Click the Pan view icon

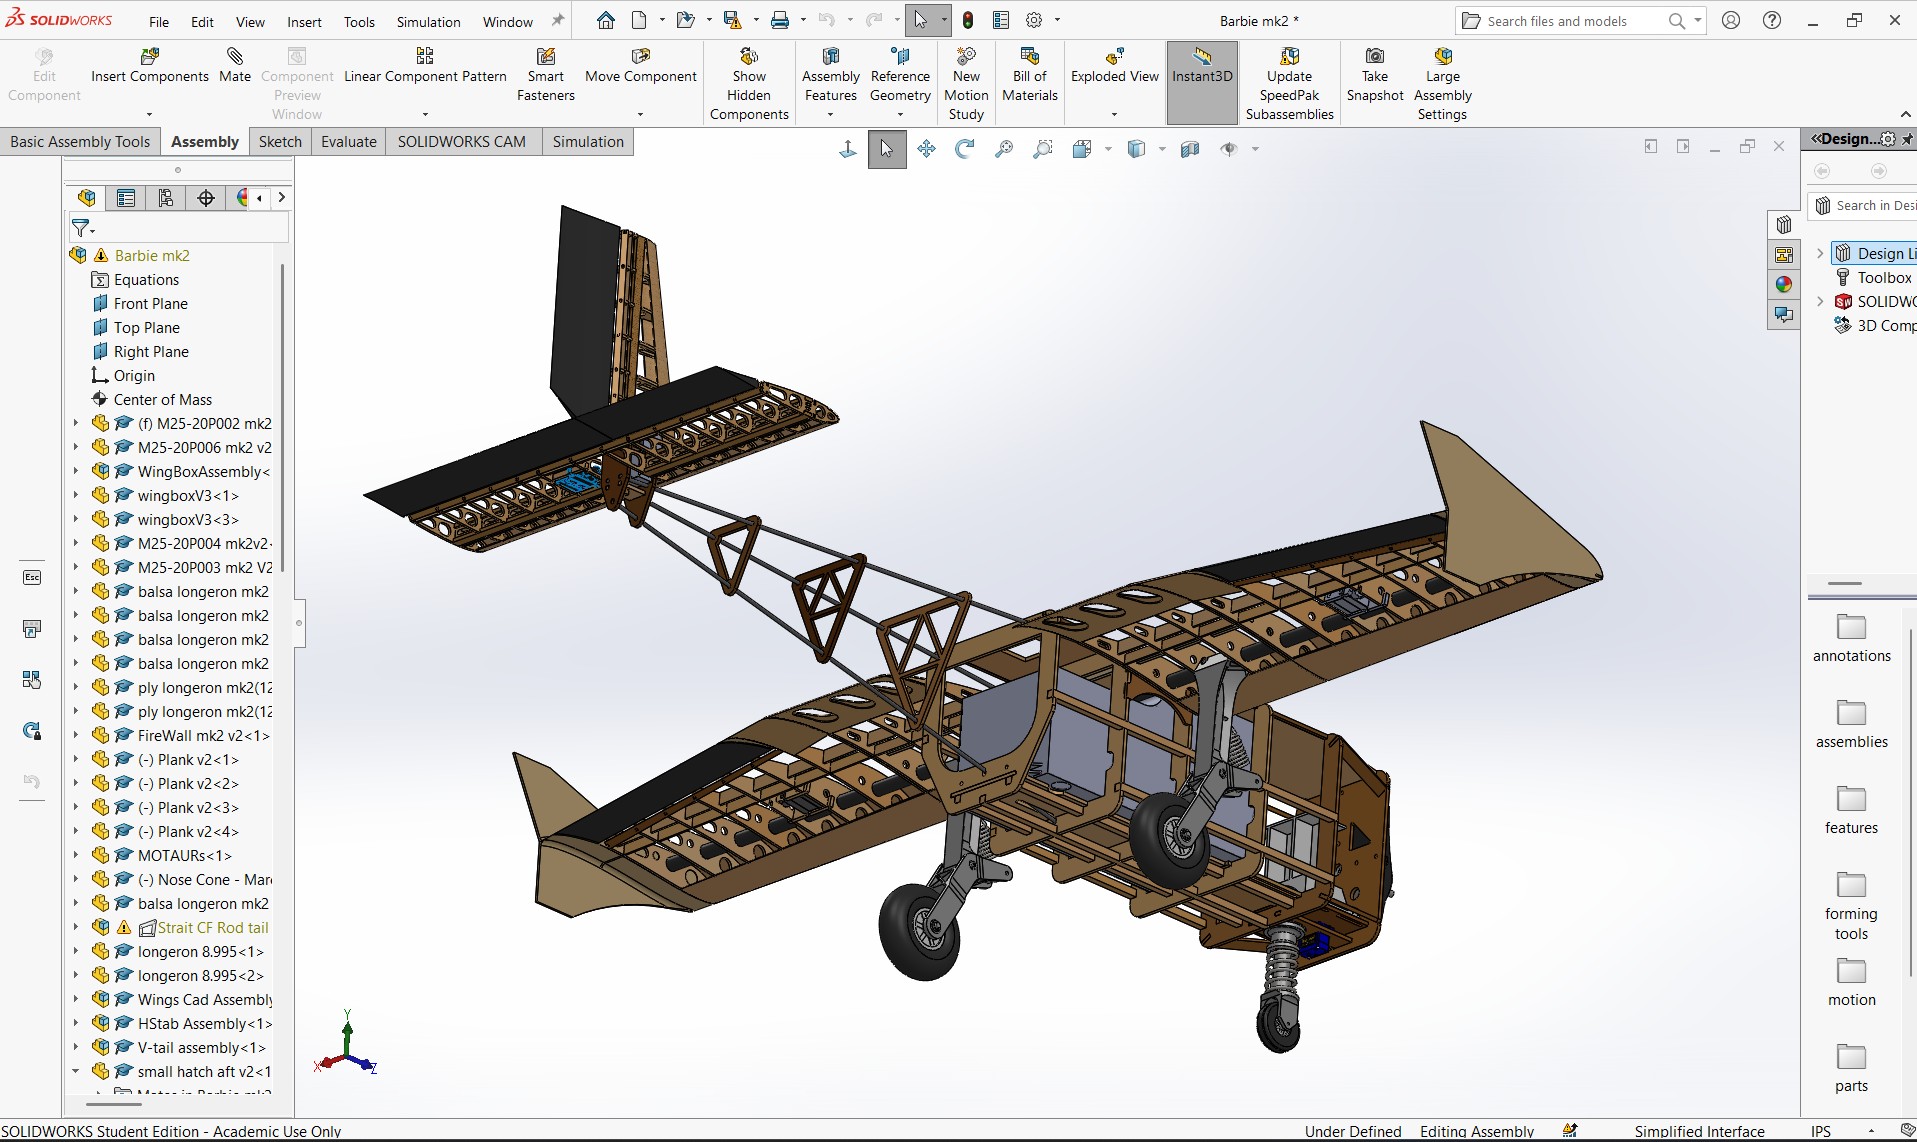coord(926,149)
